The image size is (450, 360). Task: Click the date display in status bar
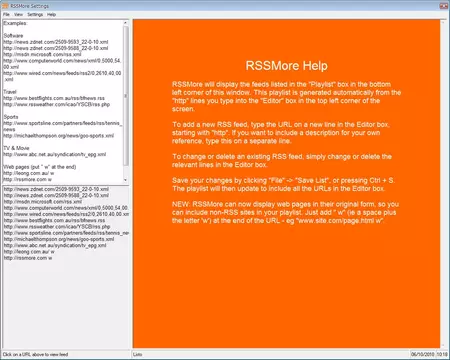pos(422,354)
